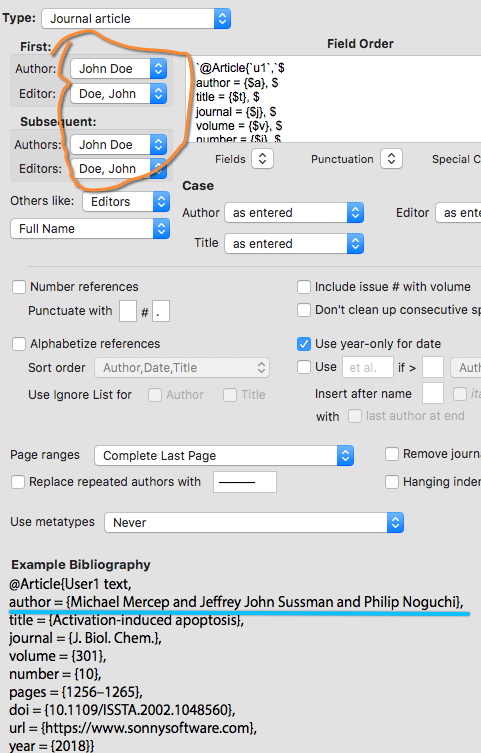
Task: Open Page ranges Complete Last Page popup
Action: coord(224,456)
